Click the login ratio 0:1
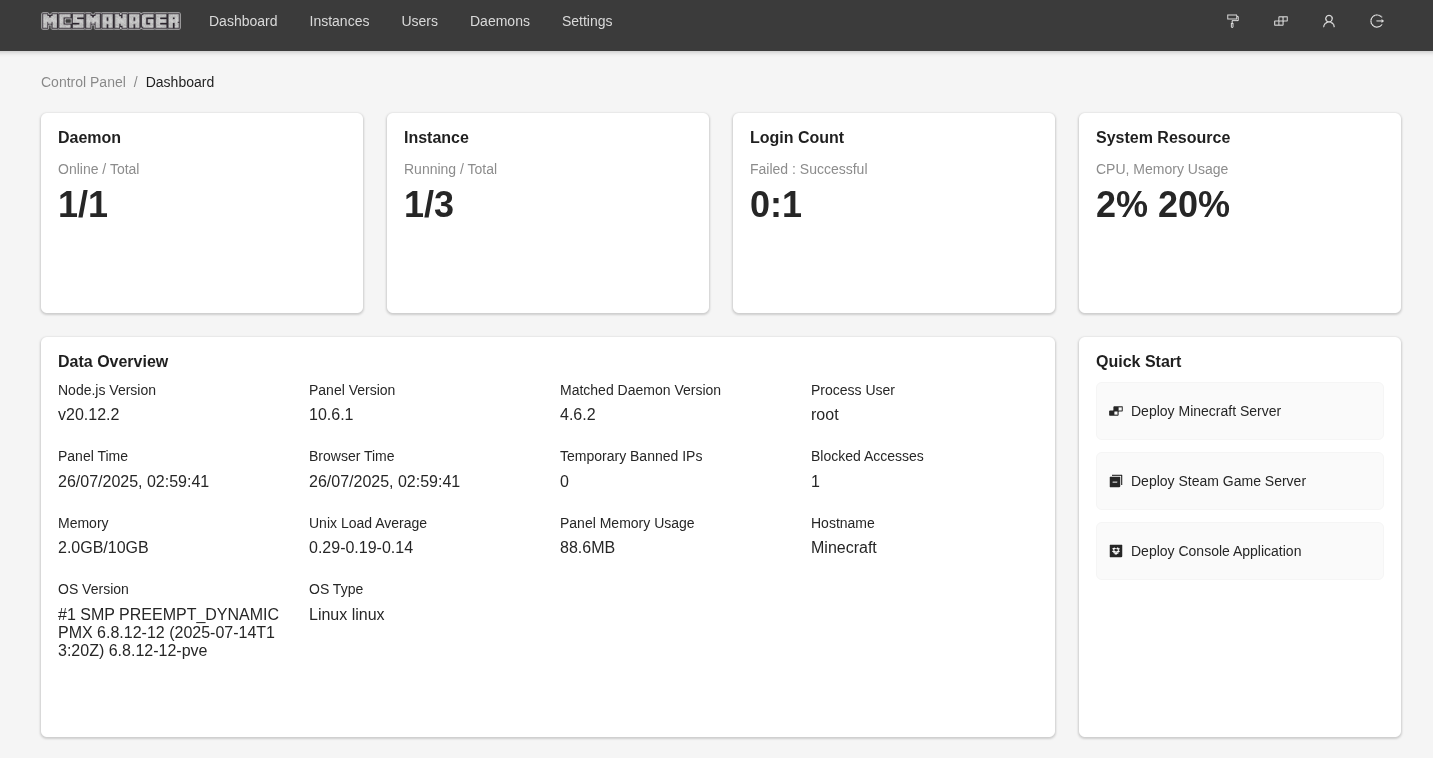 tap(776, 205)
